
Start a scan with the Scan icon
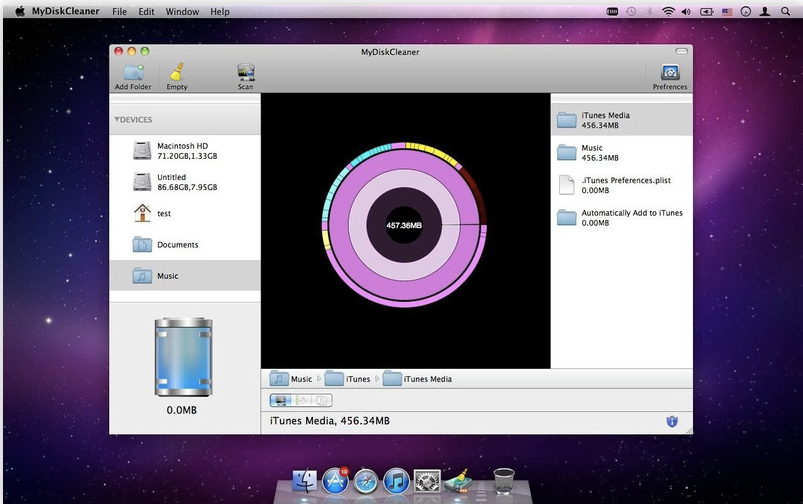[246, 72]
